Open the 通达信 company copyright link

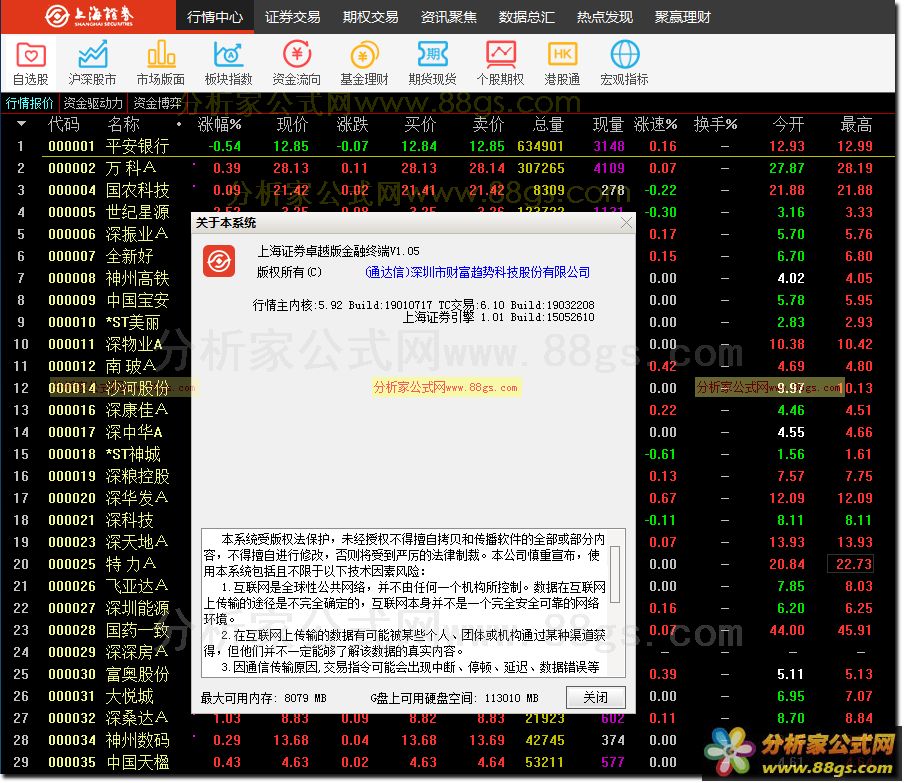(477, 272)
